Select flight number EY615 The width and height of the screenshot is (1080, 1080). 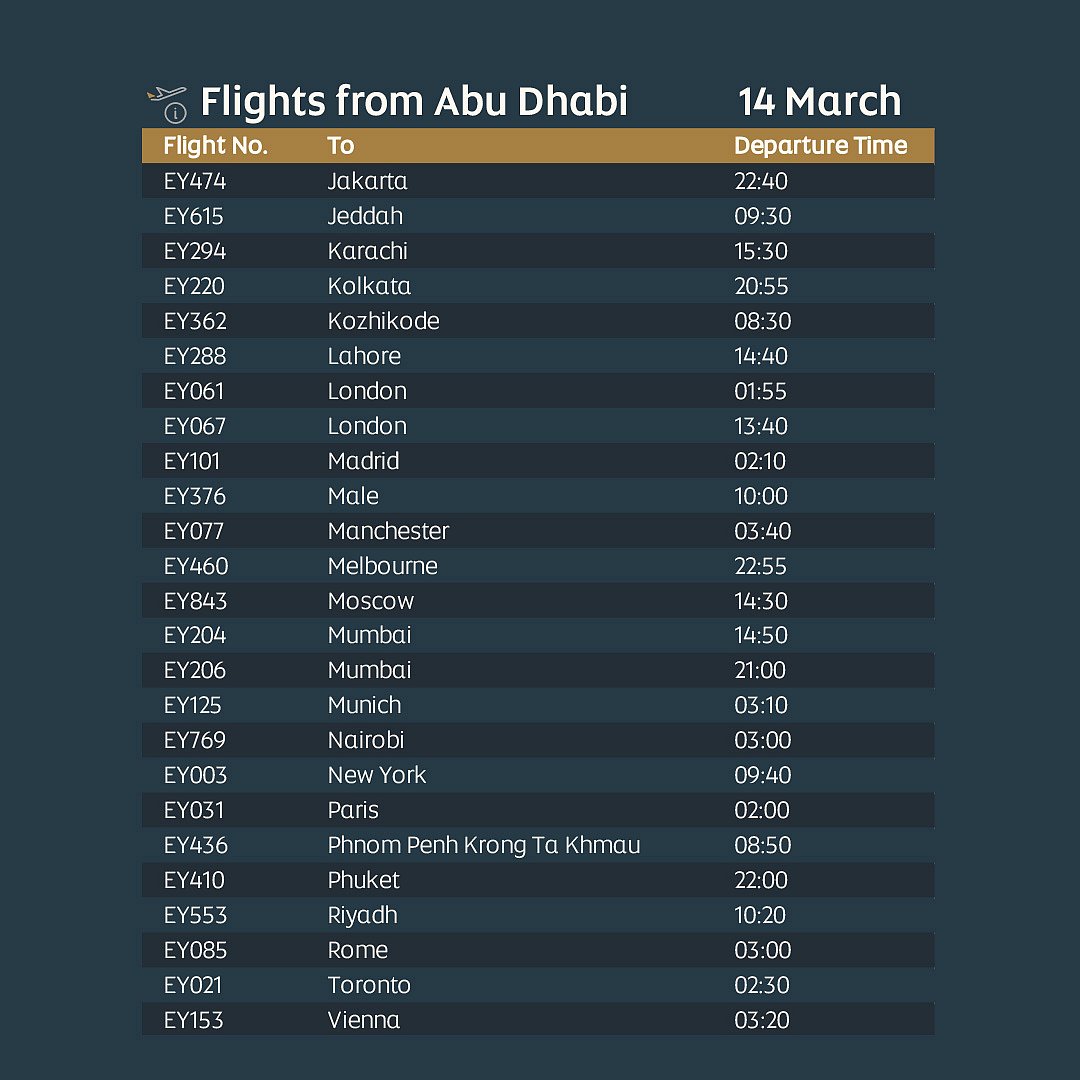[x=194, y=216]
